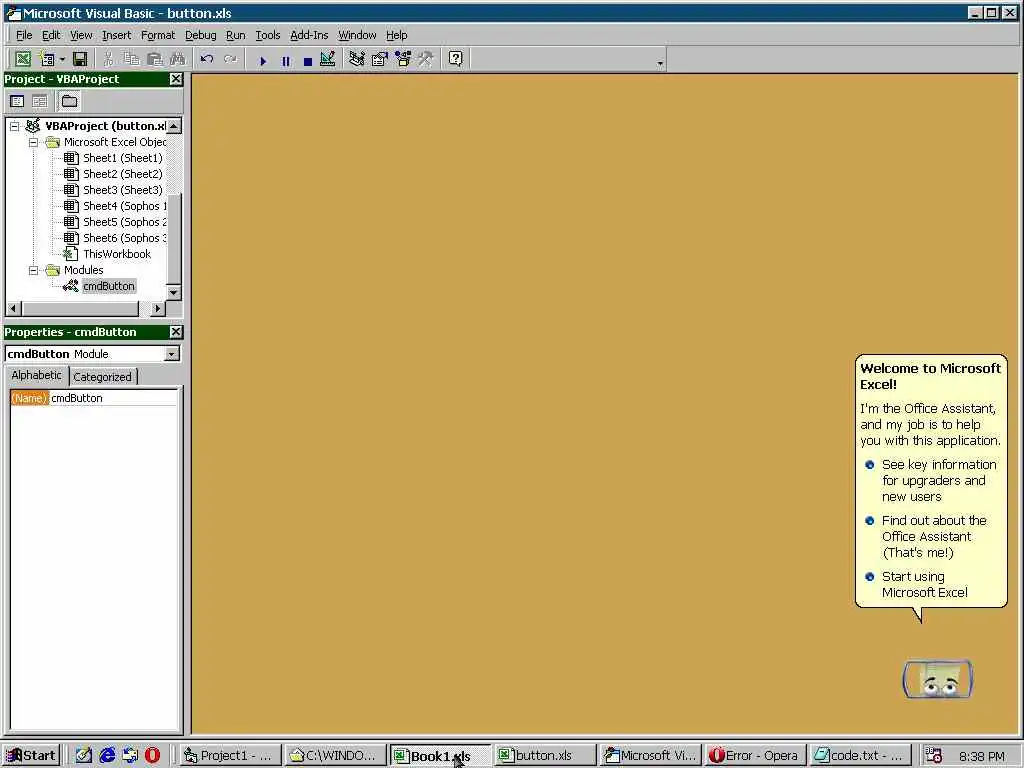Open toolbar options arrow at toolbar end
Viewport: 1024px width, 768px height.
tap(660, 63)
